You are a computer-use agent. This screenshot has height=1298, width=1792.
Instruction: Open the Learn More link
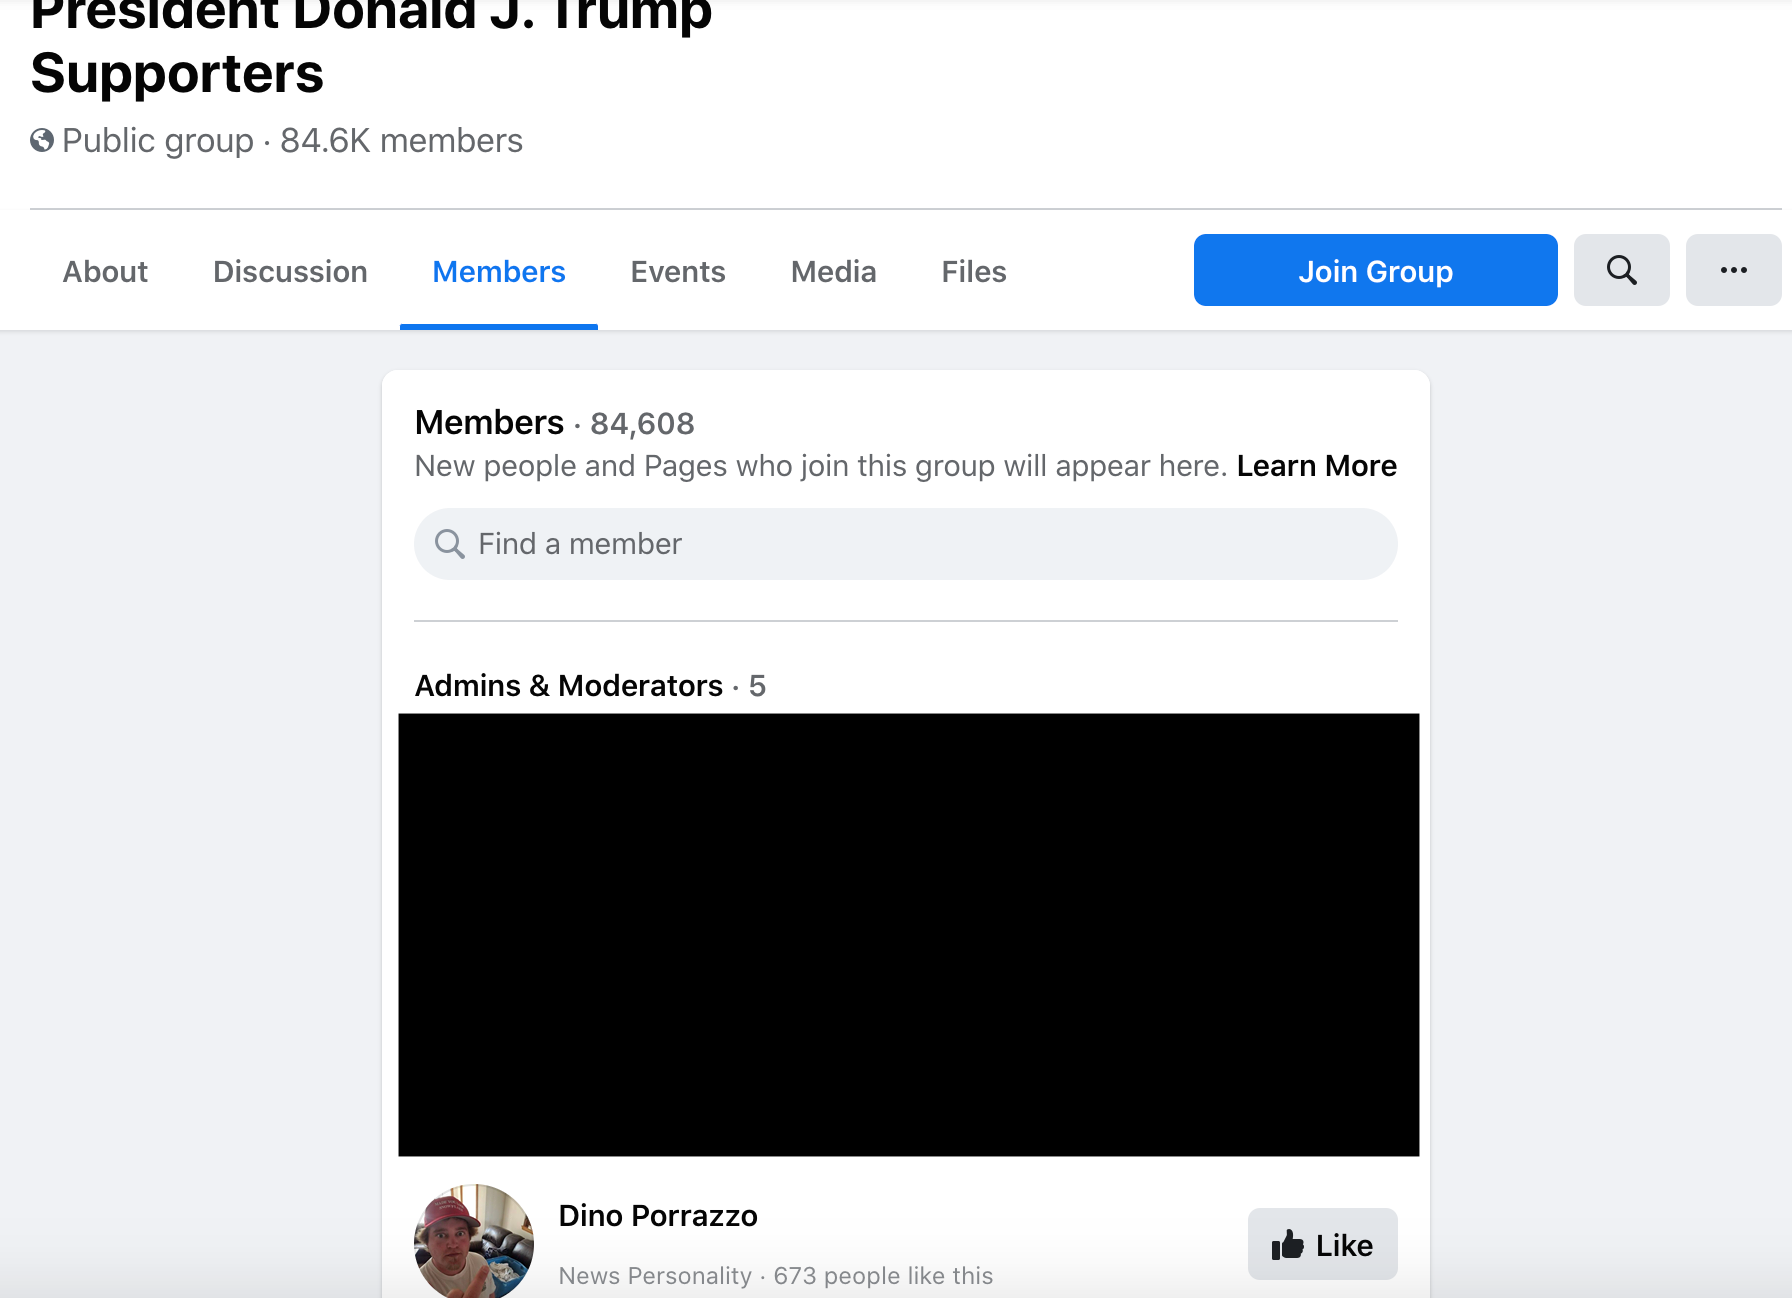(x=1316, y=465)
